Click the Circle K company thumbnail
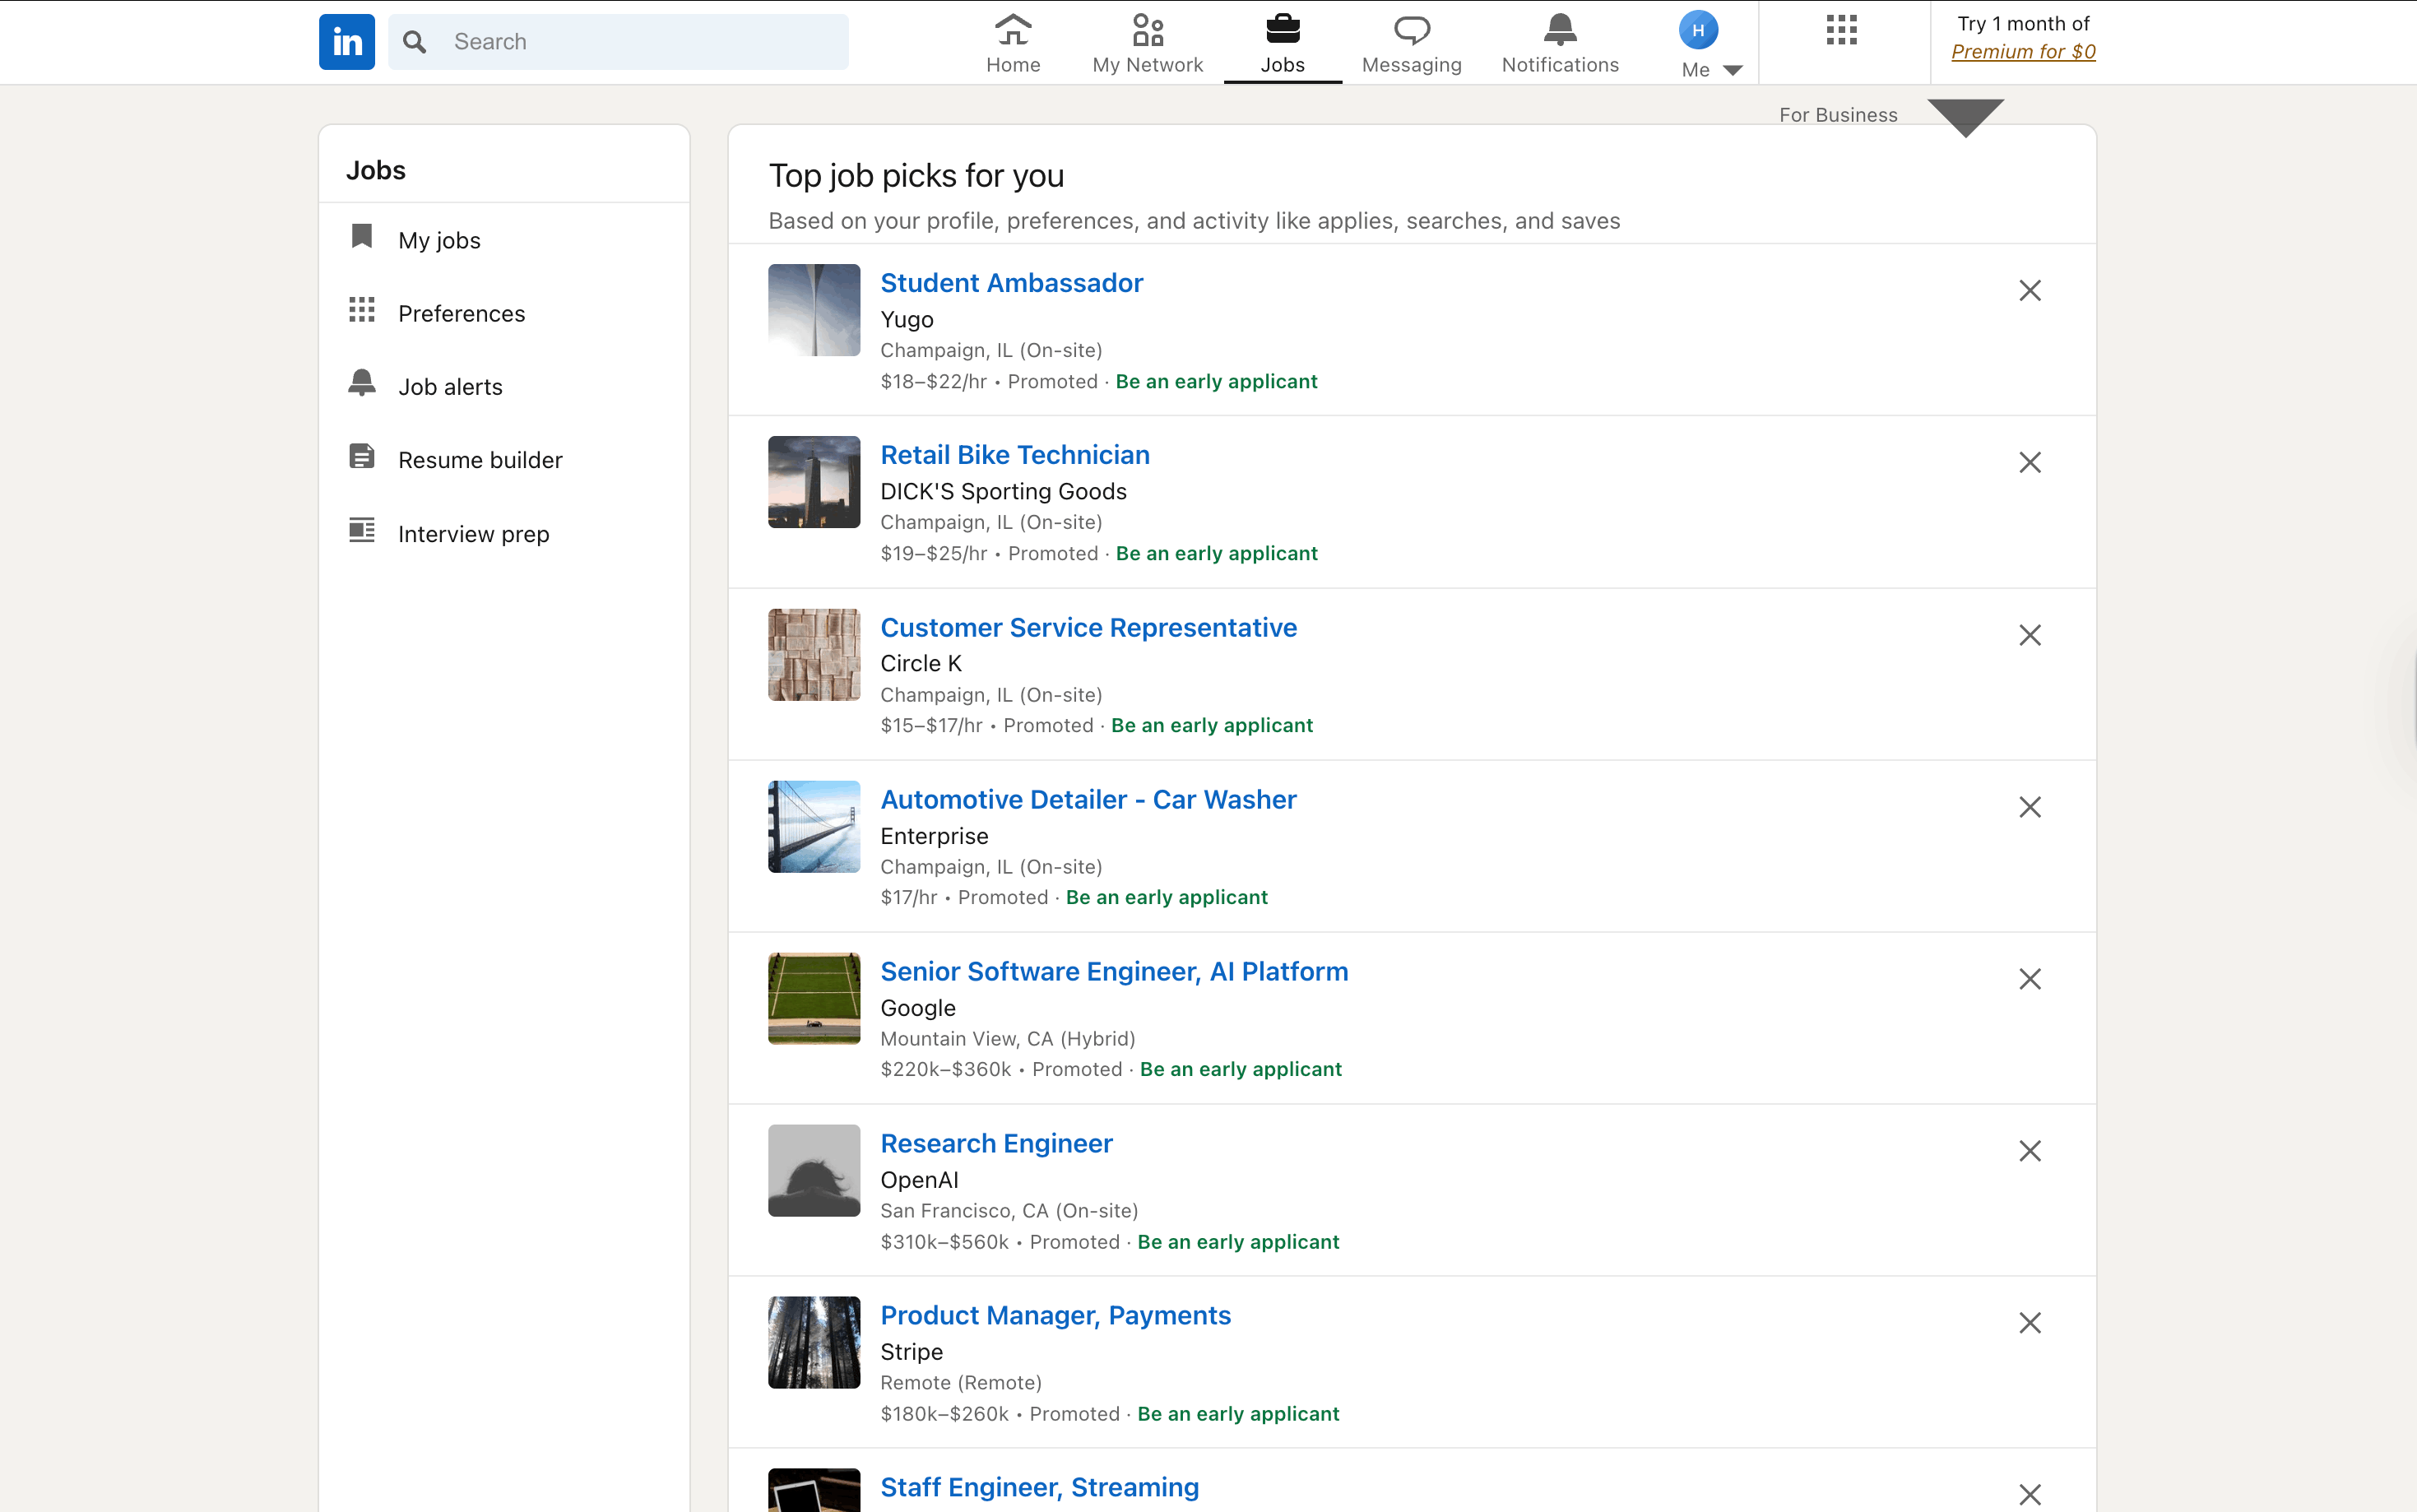The width and height of the screenshot is (2417, 1512). tap(814, 655)
